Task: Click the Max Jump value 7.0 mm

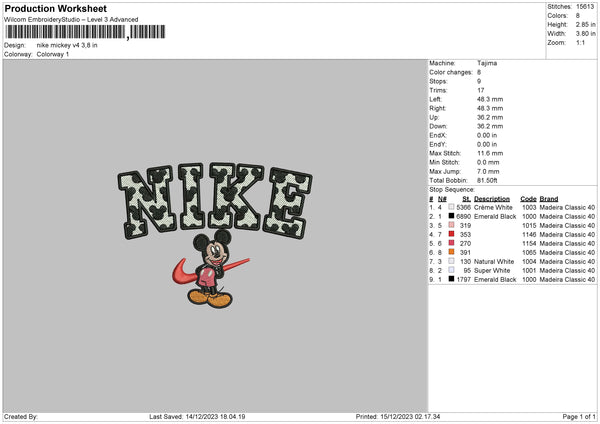Action: (x=488, y=171)
